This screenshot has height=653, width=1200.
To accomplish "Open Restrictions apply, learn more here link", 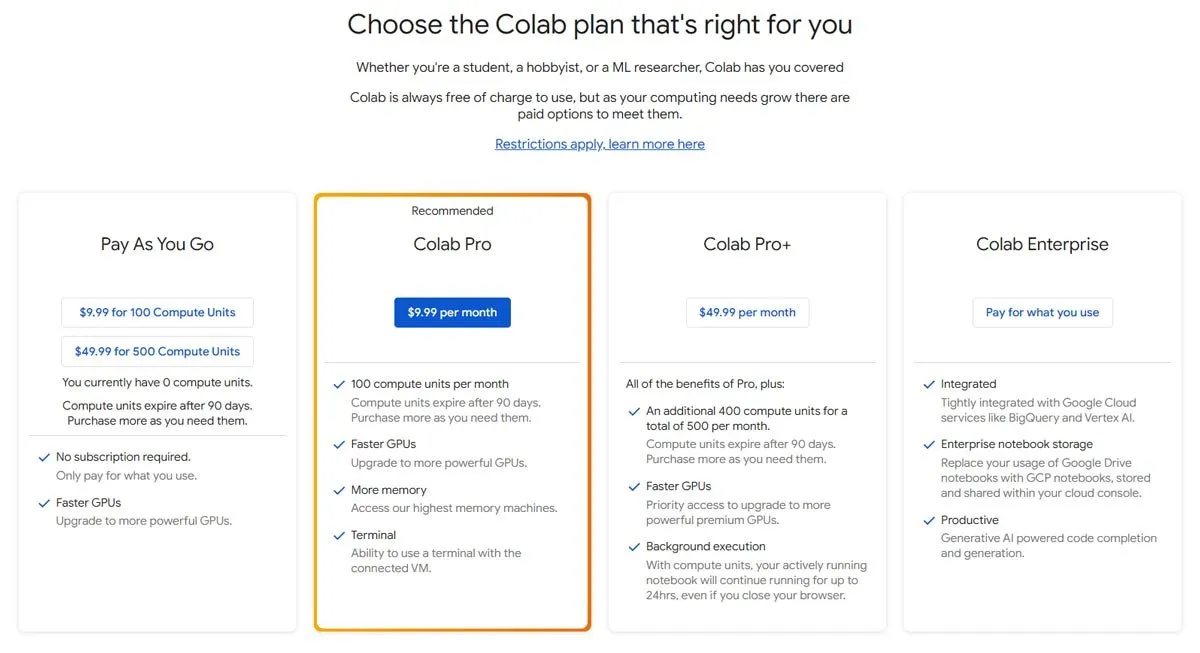I will (x=600, y=144).
